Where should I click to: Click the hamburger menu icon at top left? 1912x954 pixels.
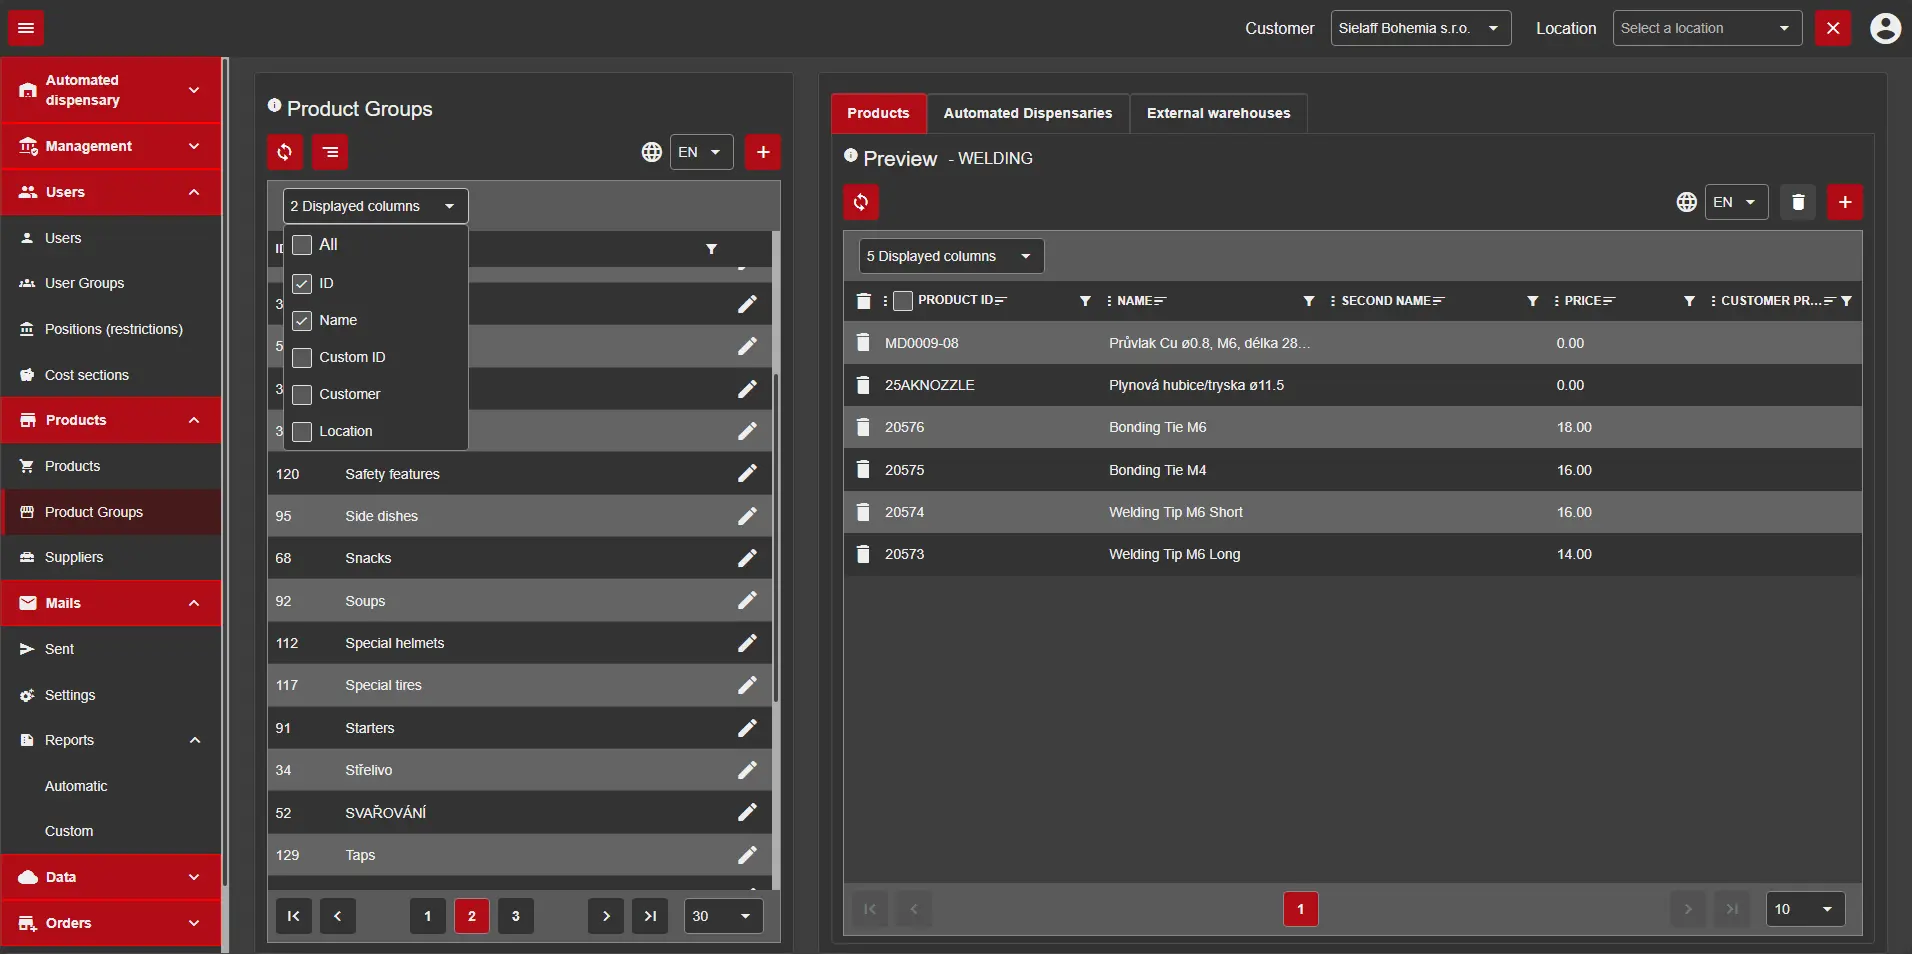click(26, 28)
